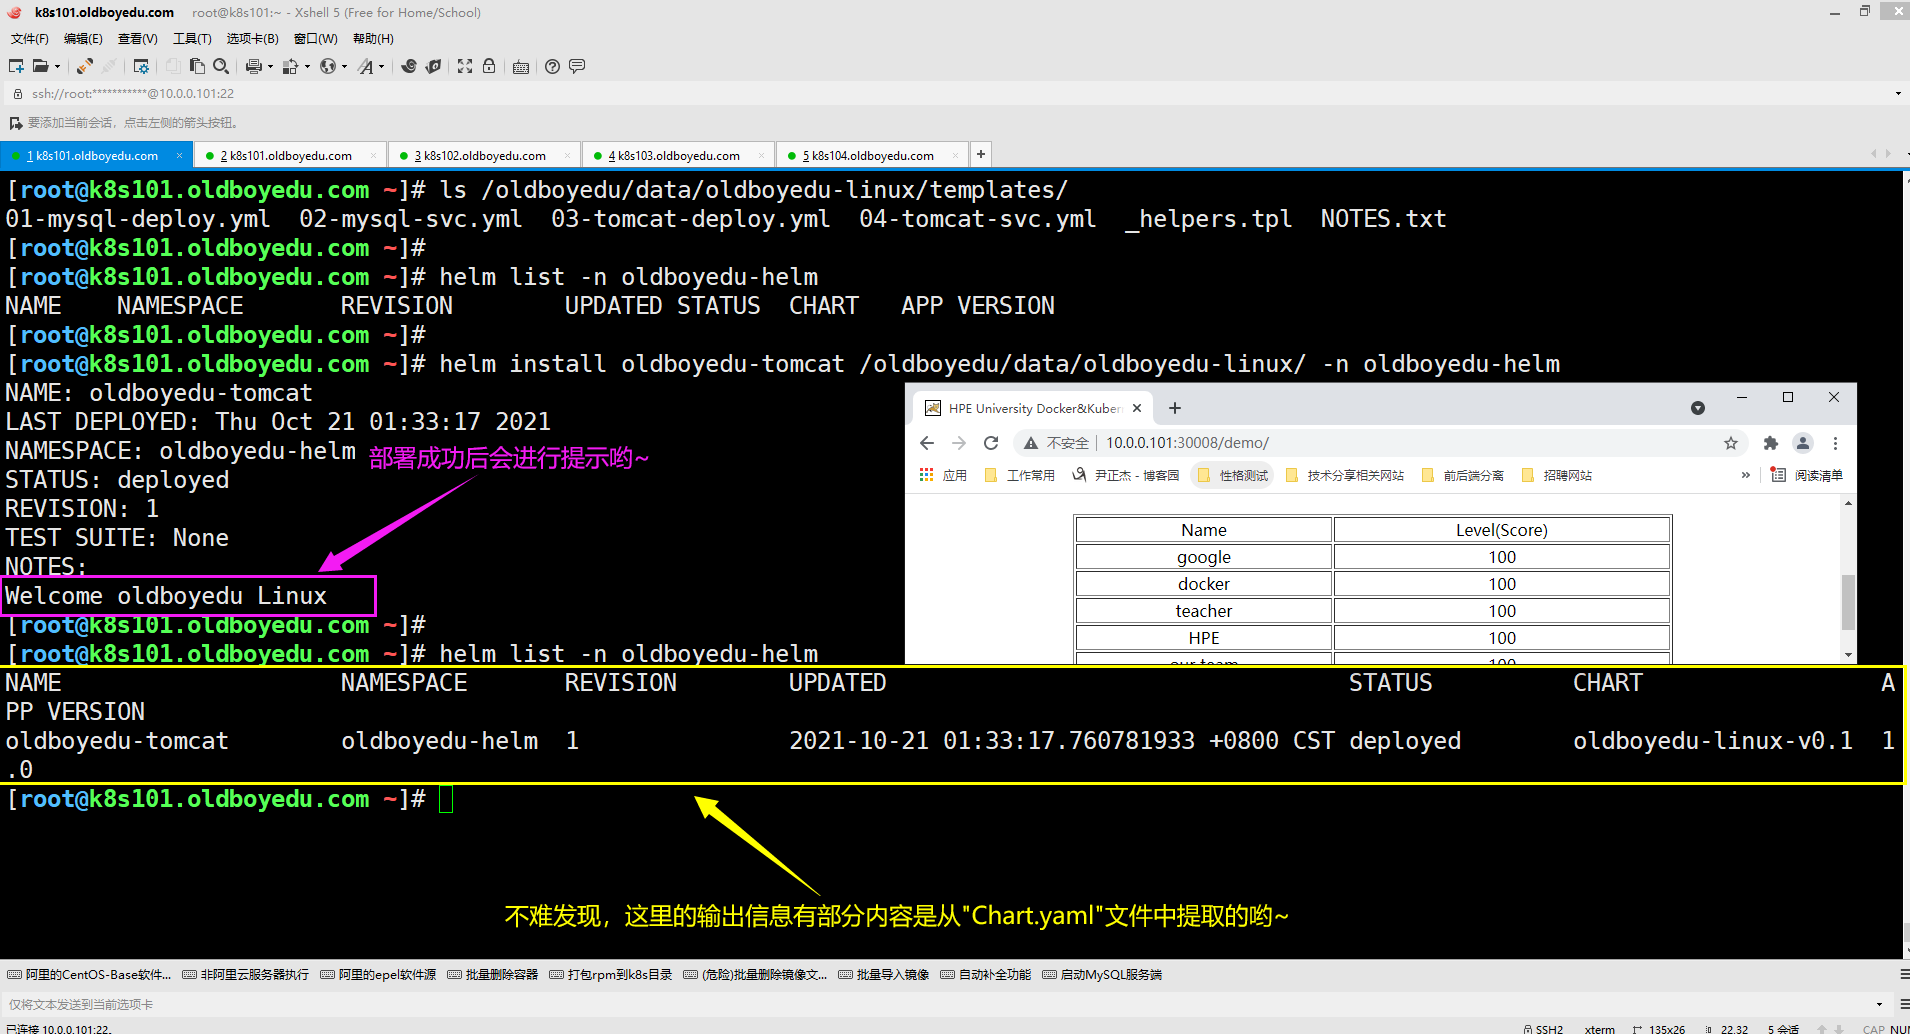
Task: Click the browser page vertical scrollbar thumb
Action: coord(1848,602)
